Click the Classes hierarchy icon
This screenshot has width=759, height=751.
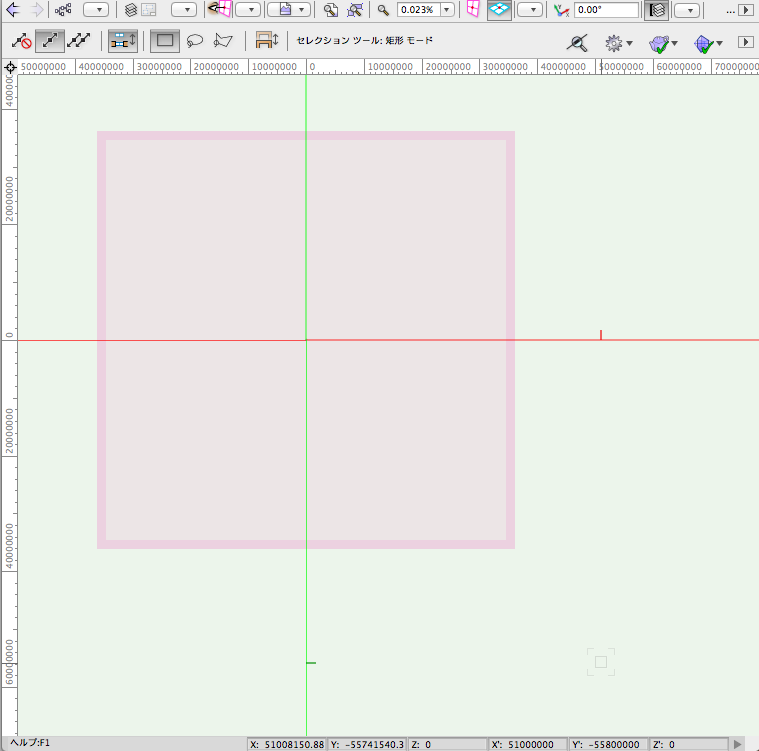pyautogui.click(x=63, y=10)
